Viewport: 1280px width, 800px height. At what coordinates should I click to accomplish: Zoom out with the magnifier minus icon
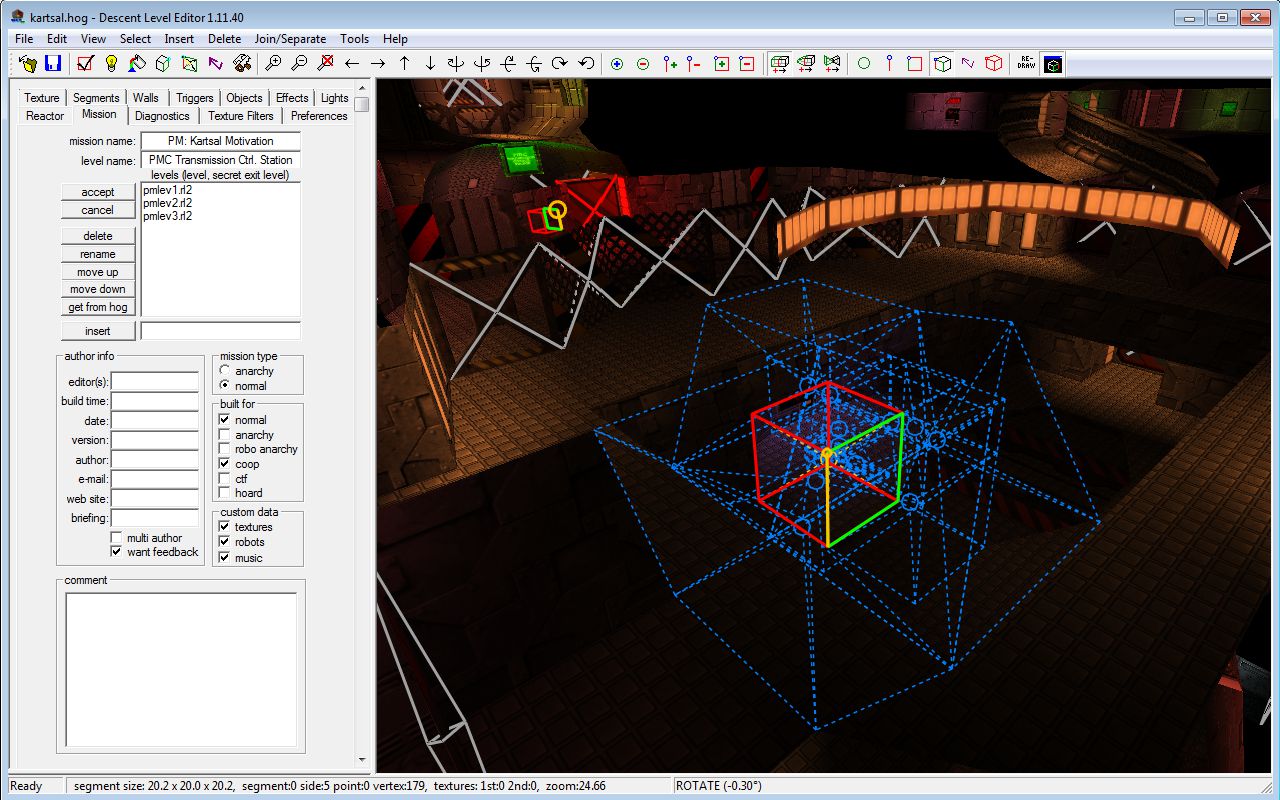click(299, 64)
